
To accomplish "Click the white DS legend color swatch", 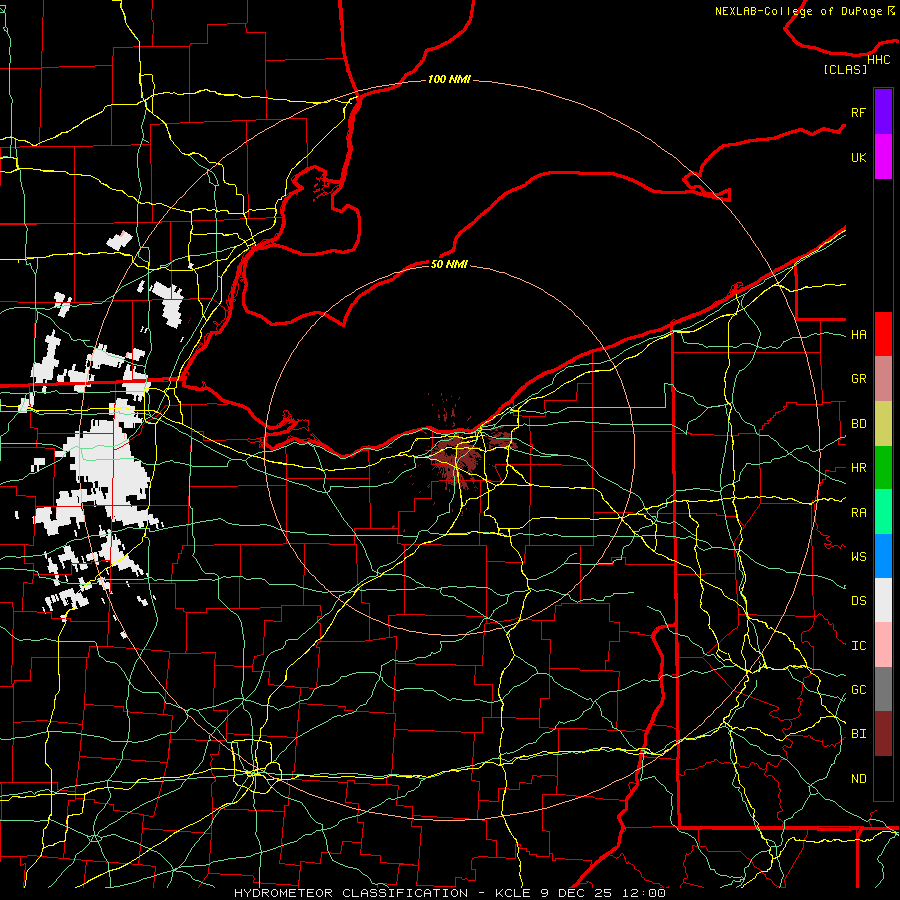I will click(x=883, y=600).
